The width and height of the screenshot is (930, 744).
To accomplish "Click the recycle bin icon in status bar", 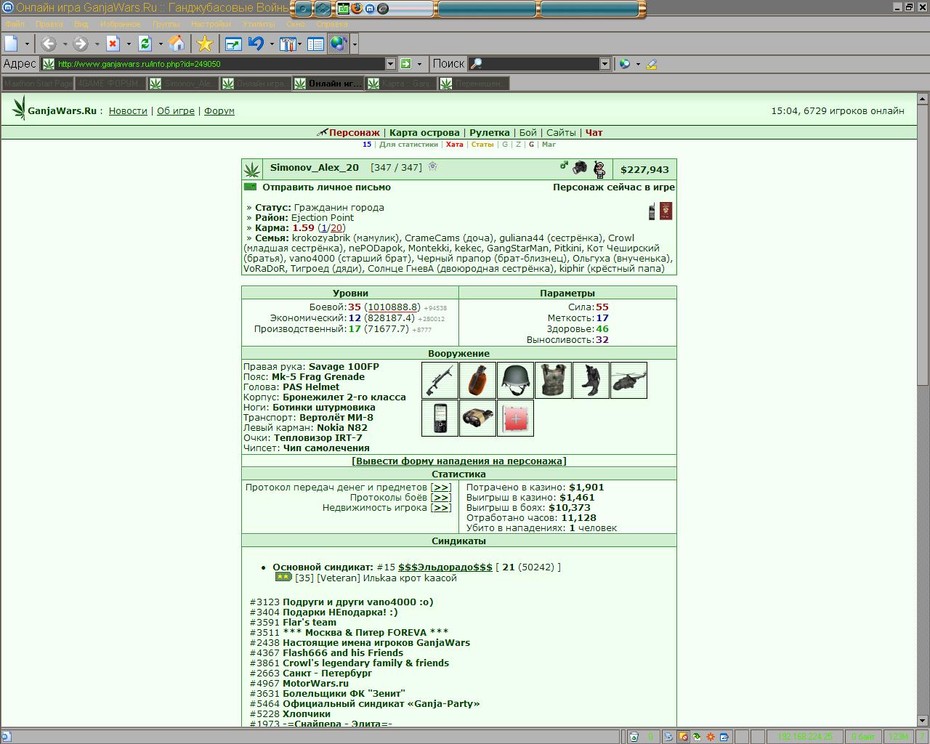I will (634, 737).
